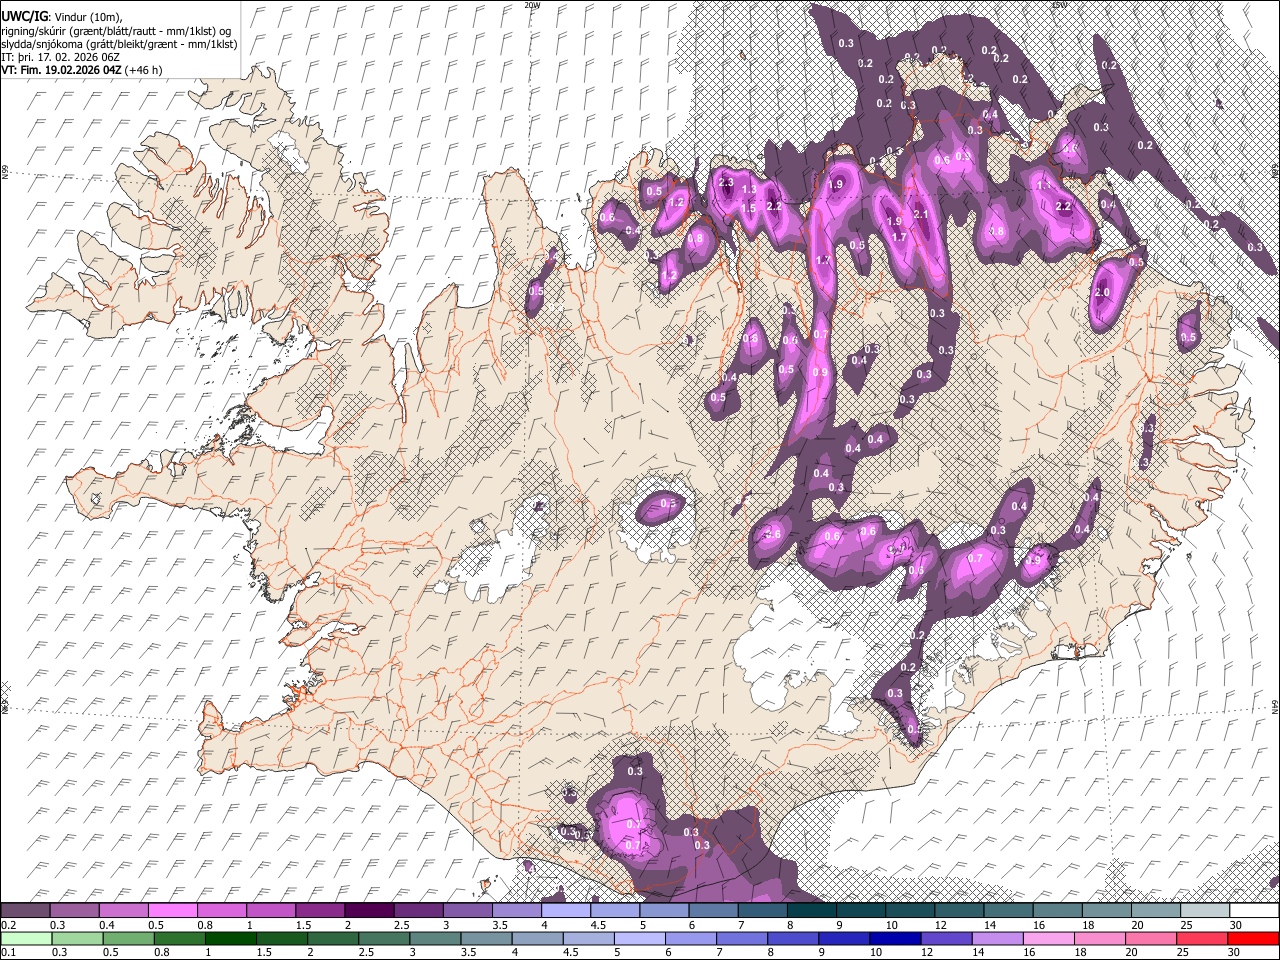This screenshot has height=960, width=1280.
Task: Click the darkest green rain swatch at 1
Action: tap(230, 938)
